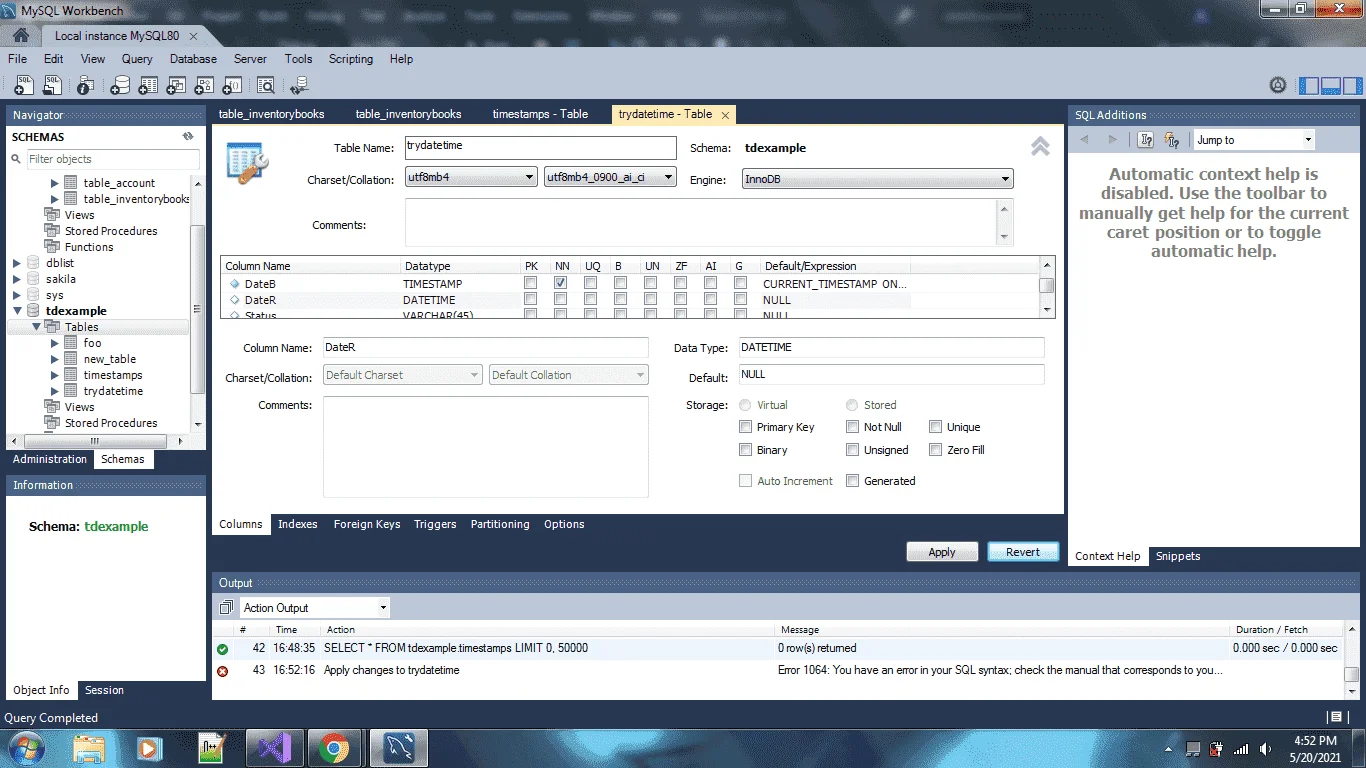Revert the table changes
The image size is (1366, 768).
coord(1023,552)
